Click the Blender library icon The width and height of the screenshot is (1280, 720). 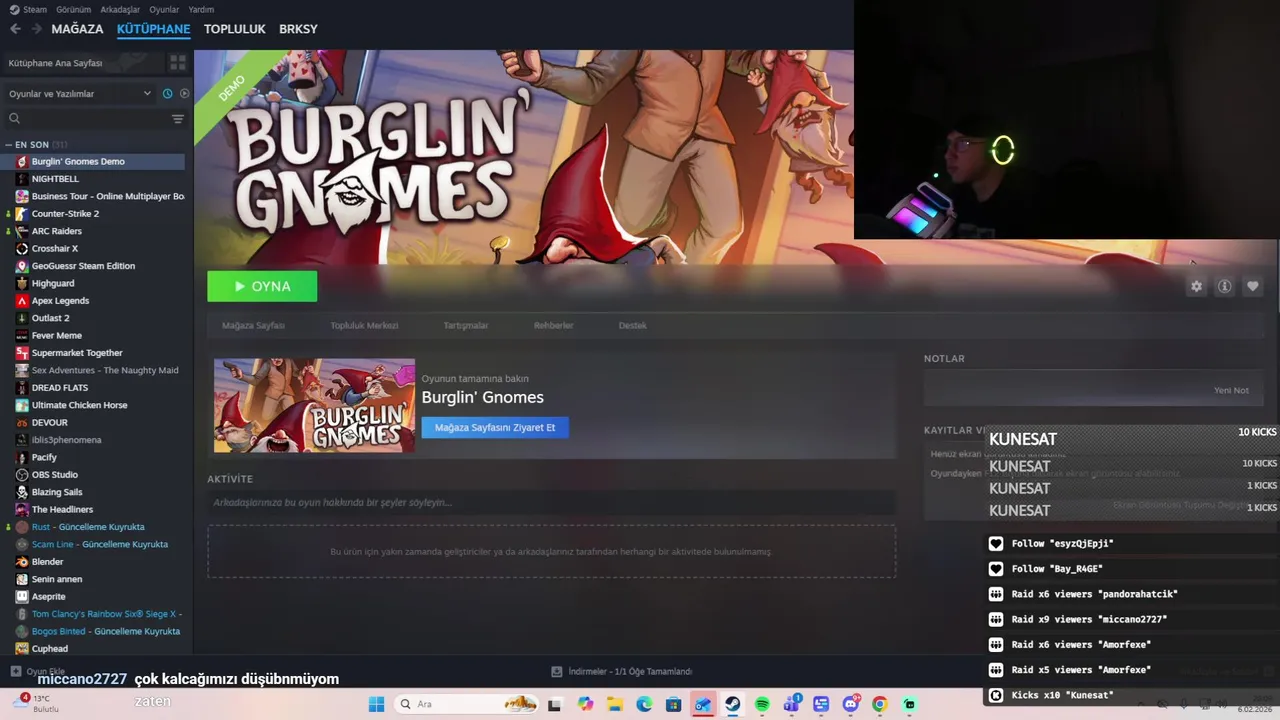22,562
